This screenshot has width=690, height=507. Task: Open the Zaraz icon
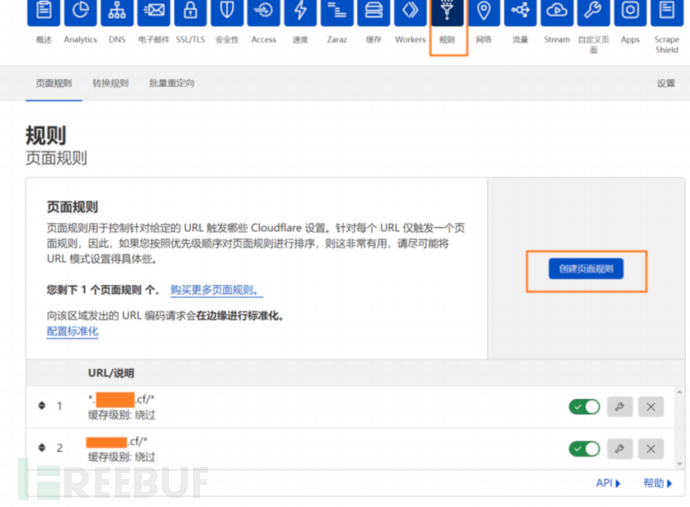click(x=337, y=12)
